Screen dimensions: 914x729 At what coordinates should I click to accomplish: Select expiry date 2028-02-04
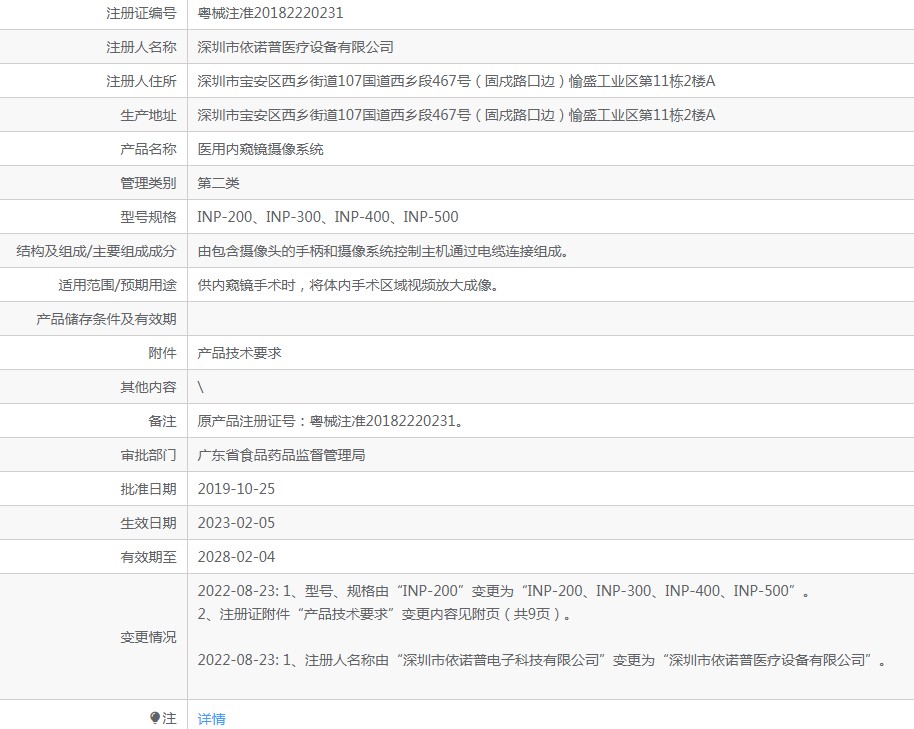tap(236, 557)
